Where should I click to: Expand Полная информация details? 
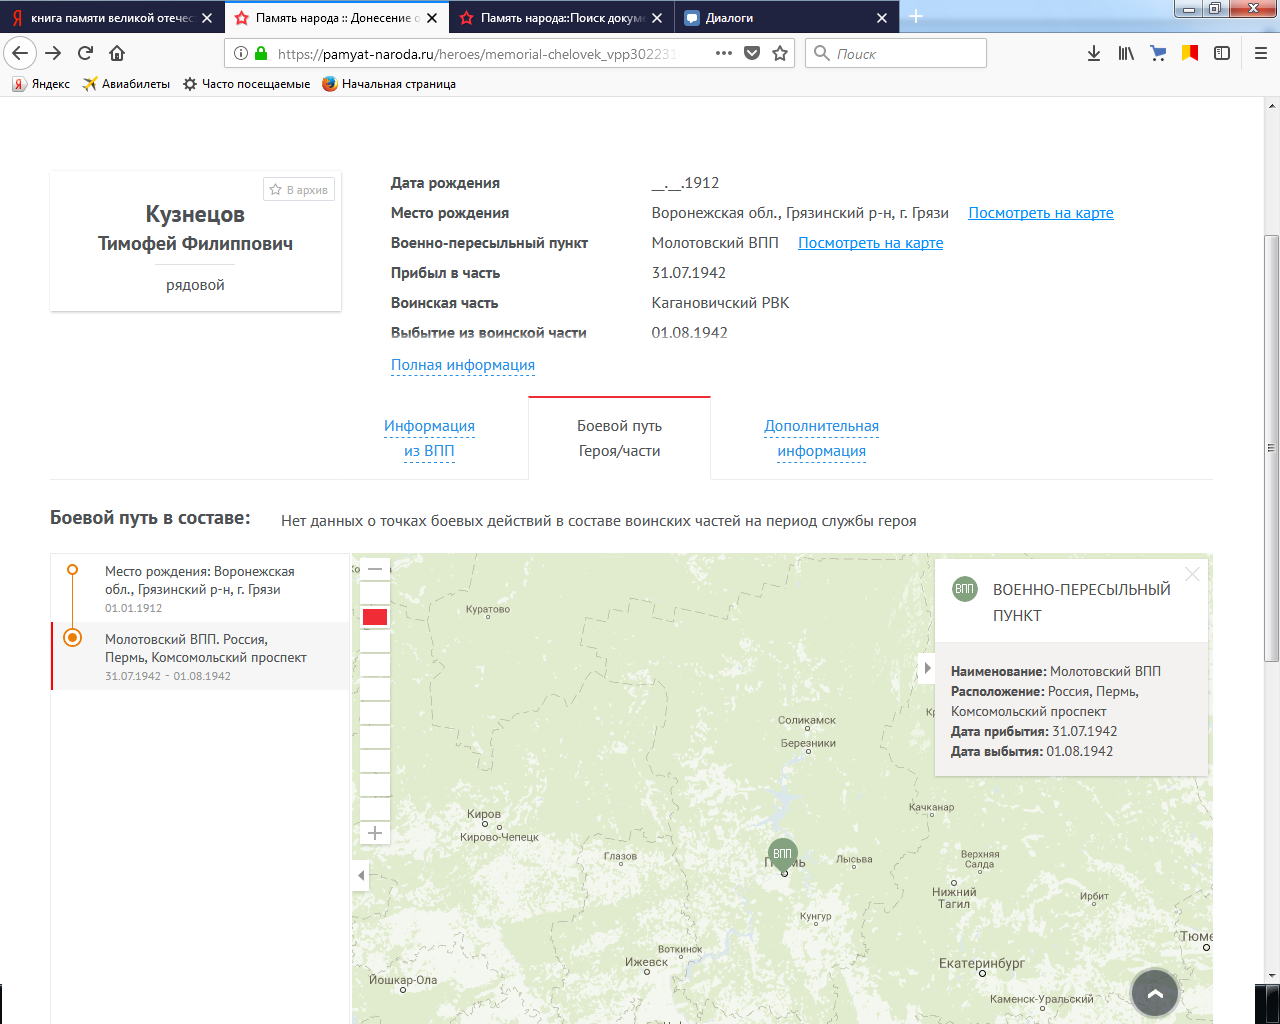point(462,365)
